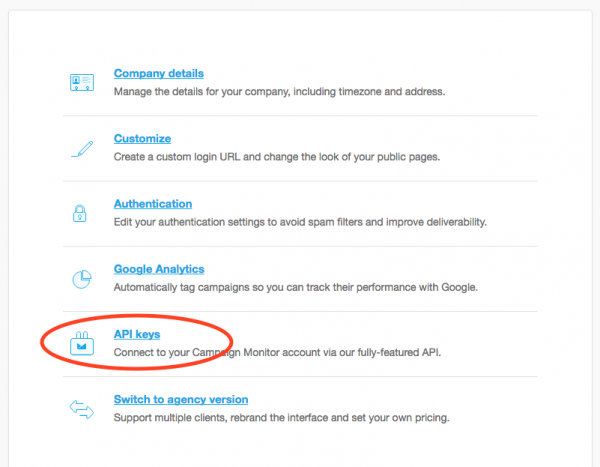Click the automatically tag campaigns description
This screenshot has width=600, height=467.
(x=296, y=287)
